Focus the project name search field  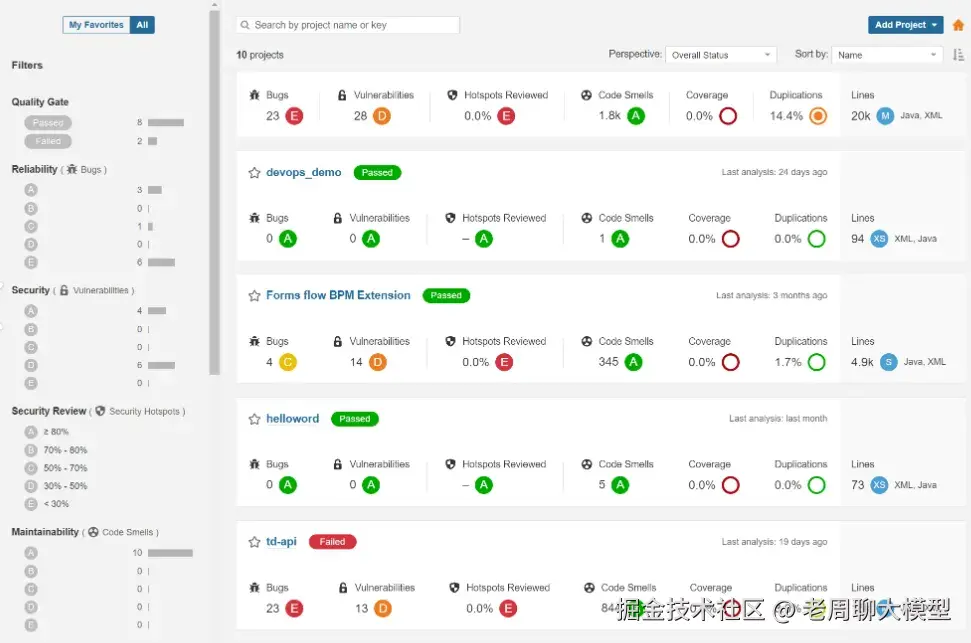(348, 25)
